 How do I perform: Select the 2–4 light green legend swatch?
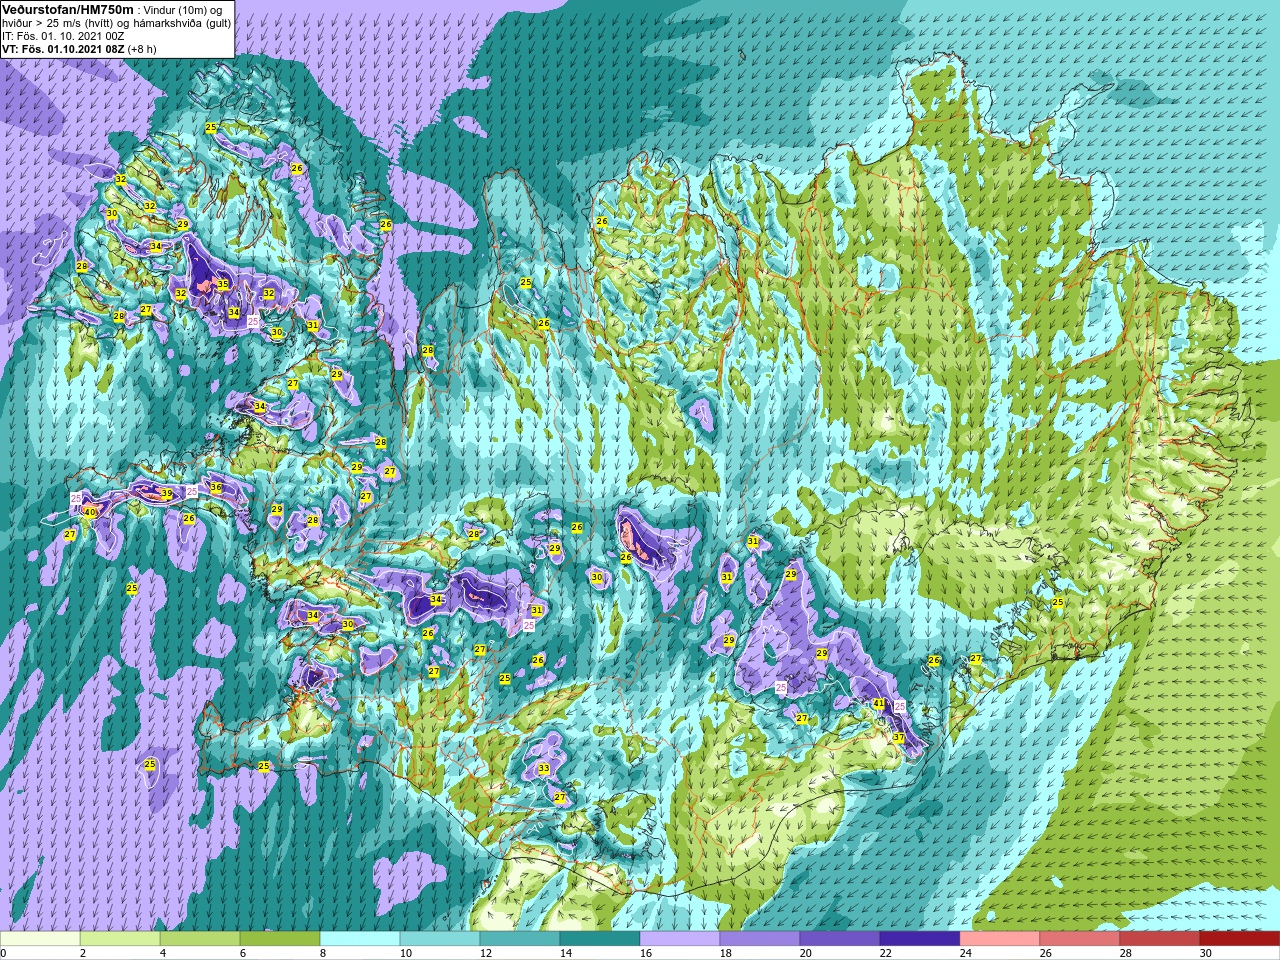click(120, 939)
